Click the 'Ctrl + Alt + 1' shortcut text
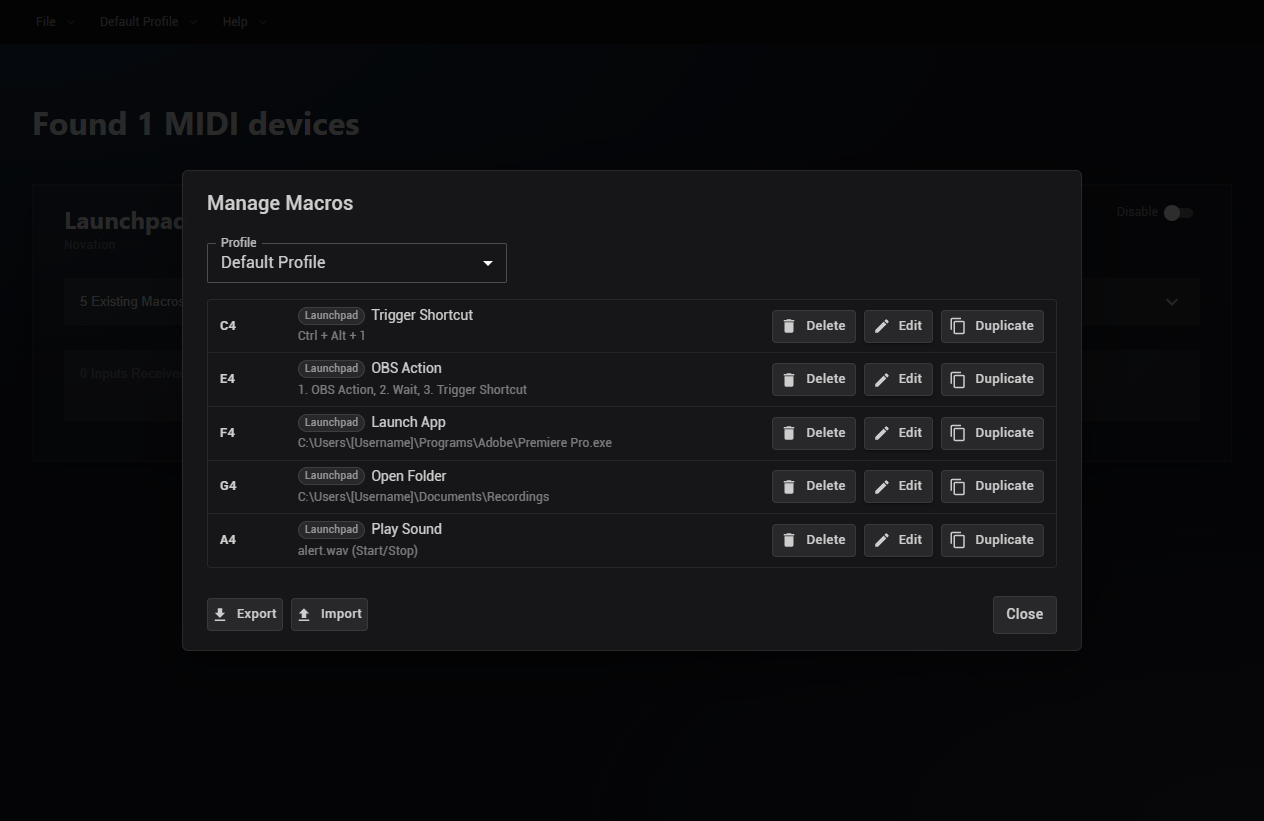This screenshot has height=821, width=1264. pyautogui.click(x=332, y=336)
